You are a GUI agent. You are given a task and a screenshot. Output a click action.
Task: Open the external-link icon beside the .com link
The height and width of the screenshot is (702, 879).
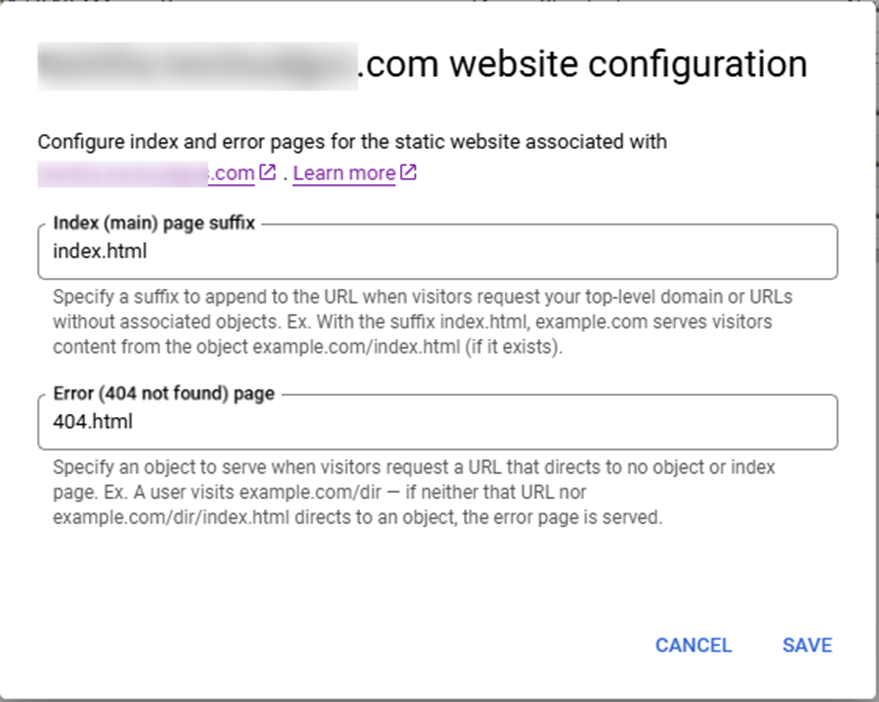coord(267,172)
